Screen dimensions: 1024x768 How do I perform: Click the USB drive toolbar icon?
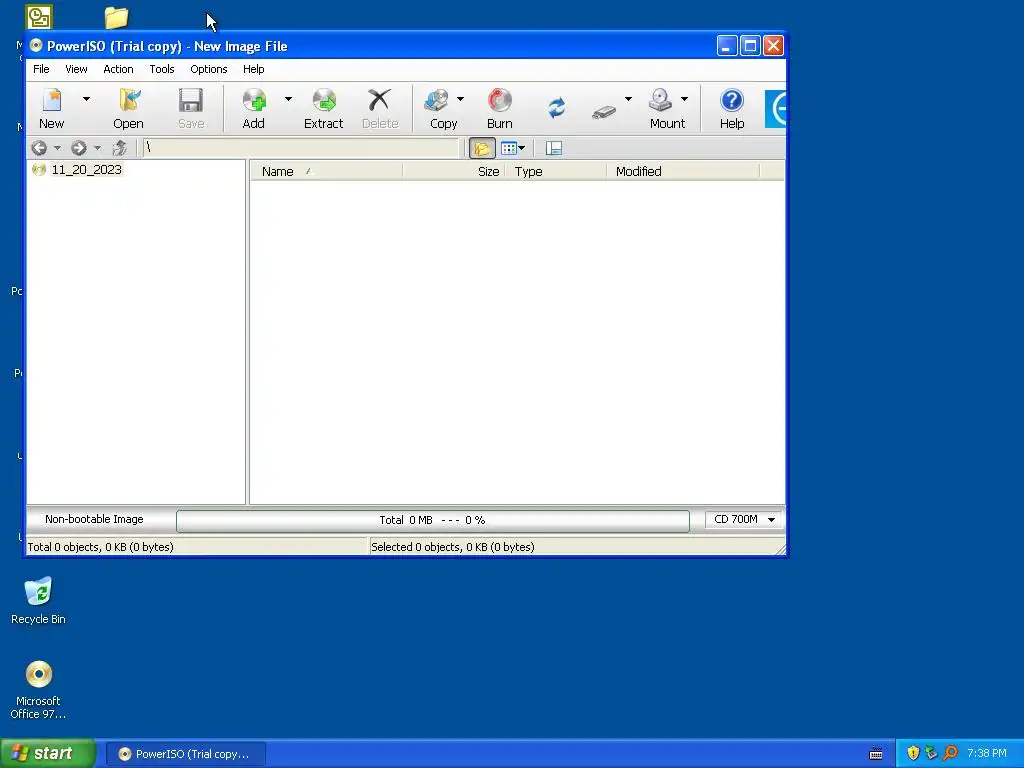pyautogui.click(x=604, y=112)
